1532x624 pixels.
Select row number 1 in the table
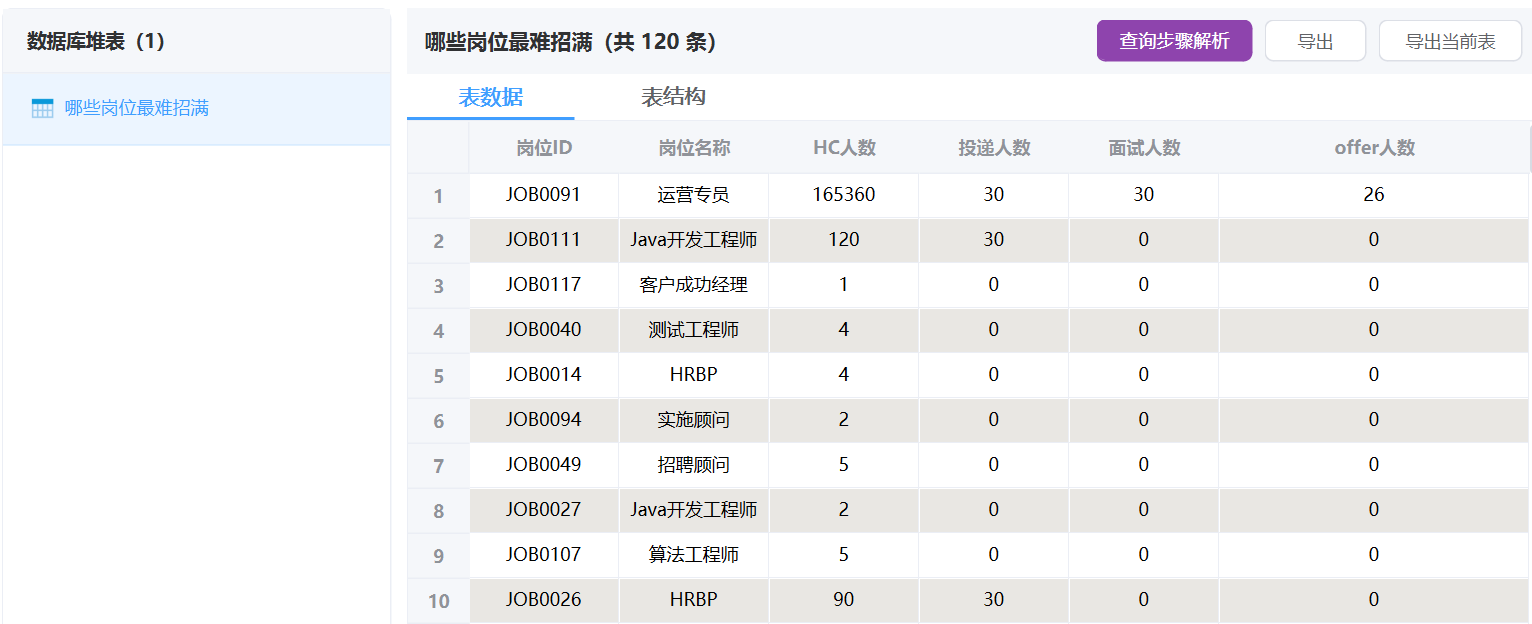tap(438, 196)
